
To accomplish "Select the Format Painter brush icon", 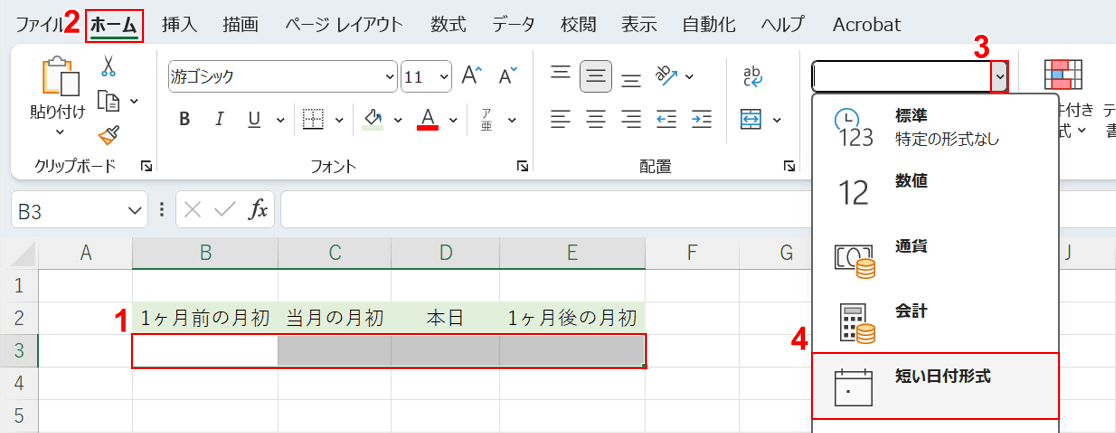I will click(108, 134).
